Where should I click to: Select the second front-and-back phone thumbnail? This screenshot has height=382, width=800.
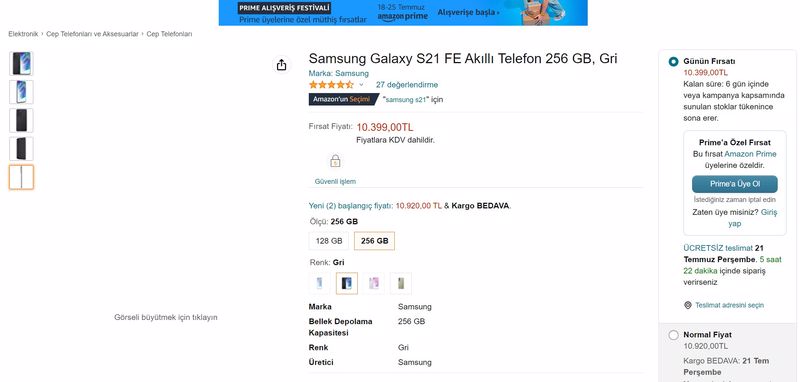point(21,92)
